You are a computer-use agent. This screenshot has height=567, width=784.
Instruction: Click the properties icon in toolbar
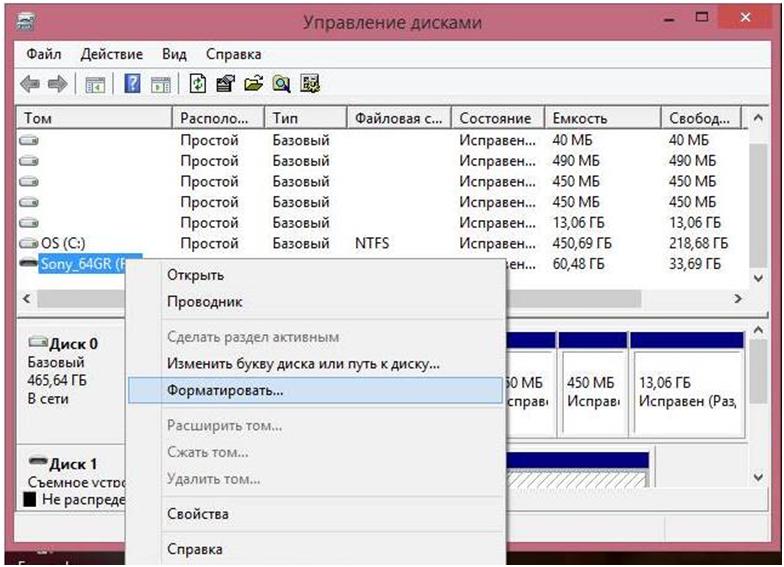click(x=226, y=84)
